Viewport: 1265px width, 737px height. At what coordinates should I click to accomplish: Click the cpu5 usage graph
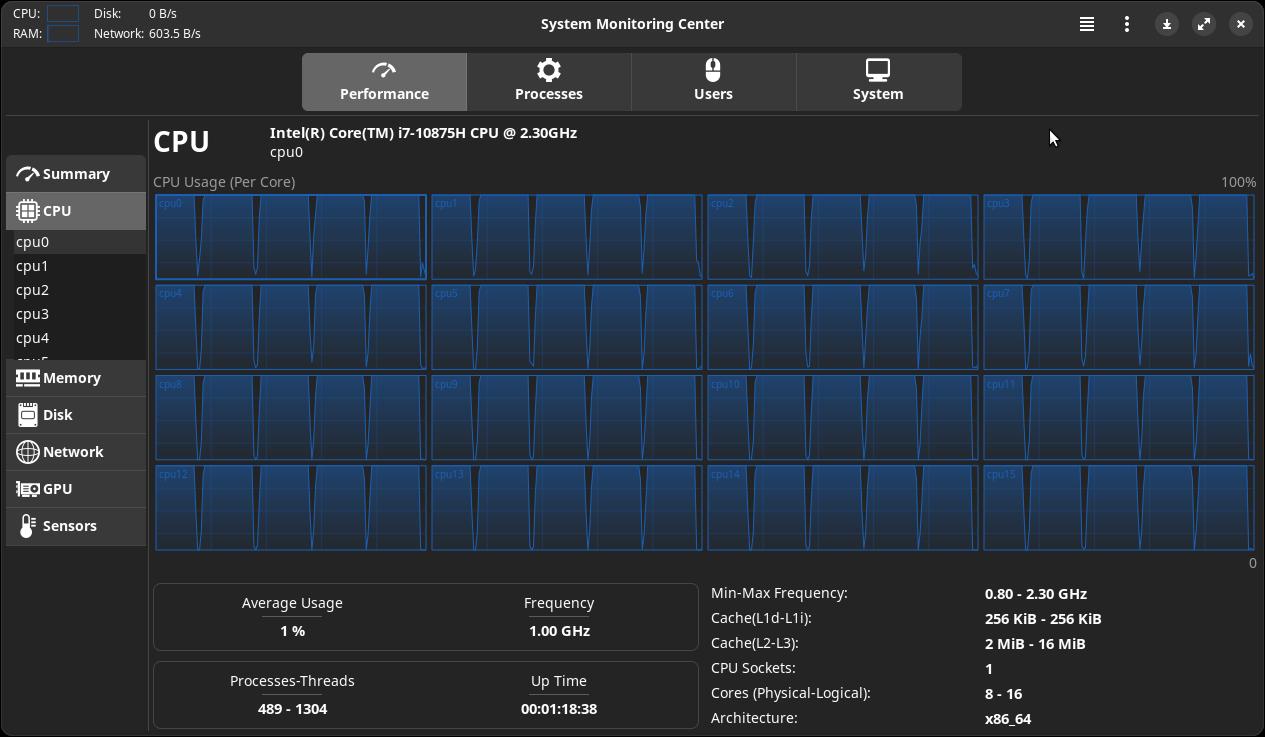click(x=566, y=327)
